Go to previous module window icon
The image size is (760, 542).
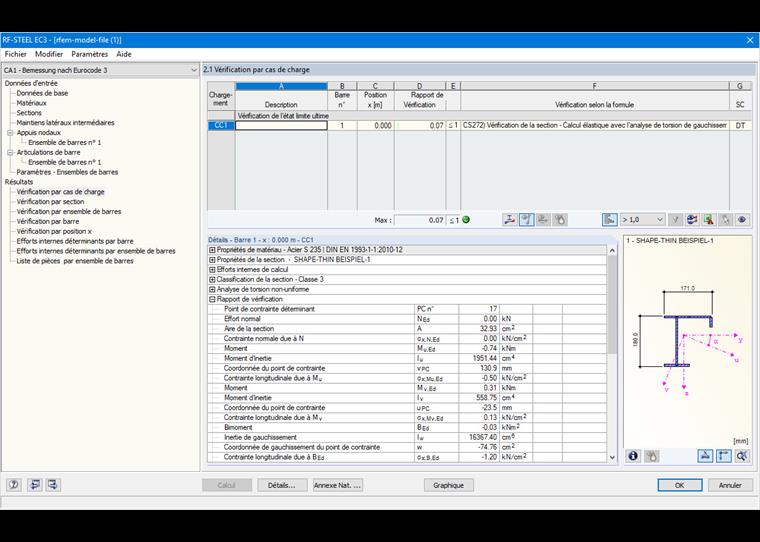pos(34,485)
